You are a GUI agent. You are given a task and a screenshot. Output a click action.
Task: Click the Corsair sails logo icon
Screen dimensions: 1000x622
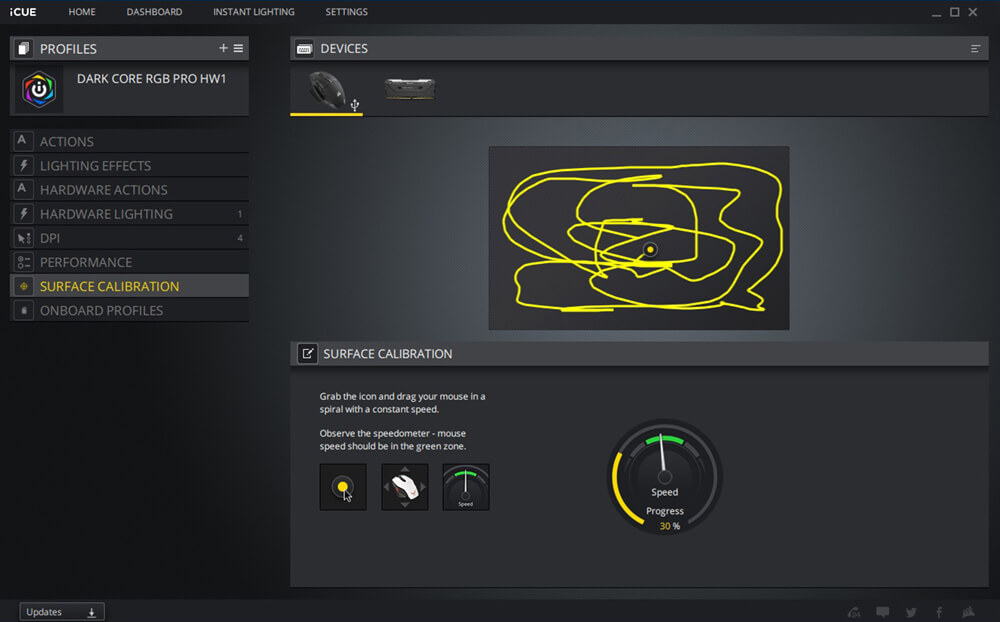(968, 612)
